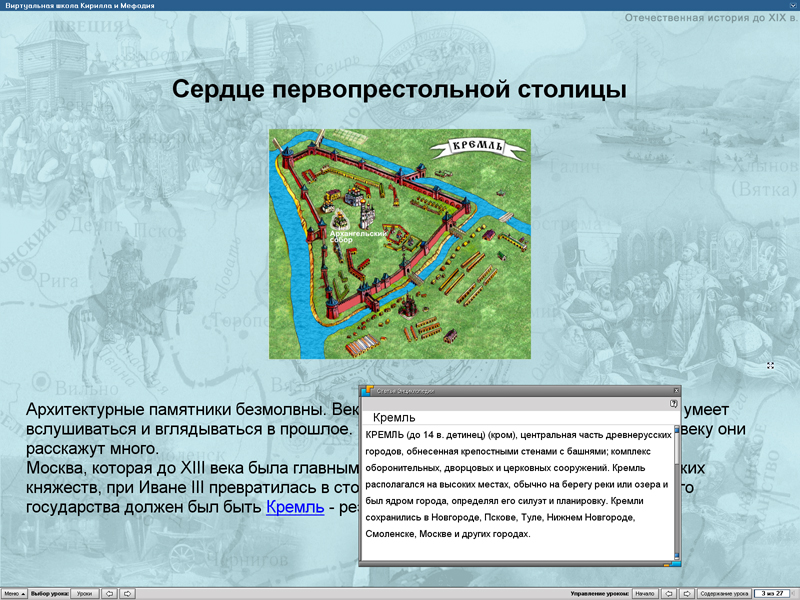This screenshot has width=800, height=600.
Task: Click the previous lesson arrow icon
Action: tap(110, 592)
